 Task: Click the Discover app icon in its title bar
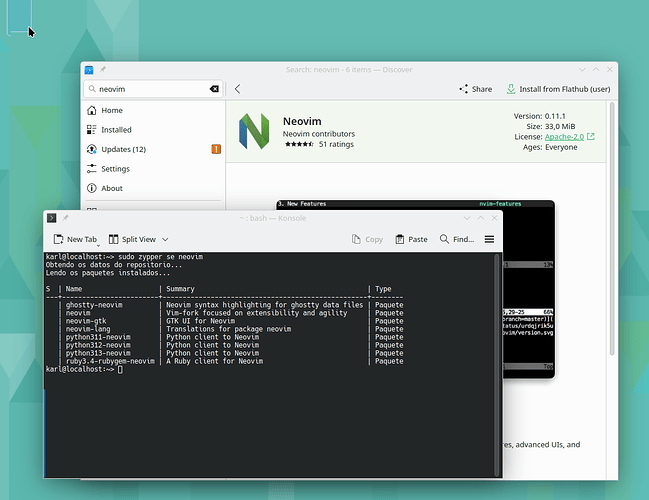[89, 70]
